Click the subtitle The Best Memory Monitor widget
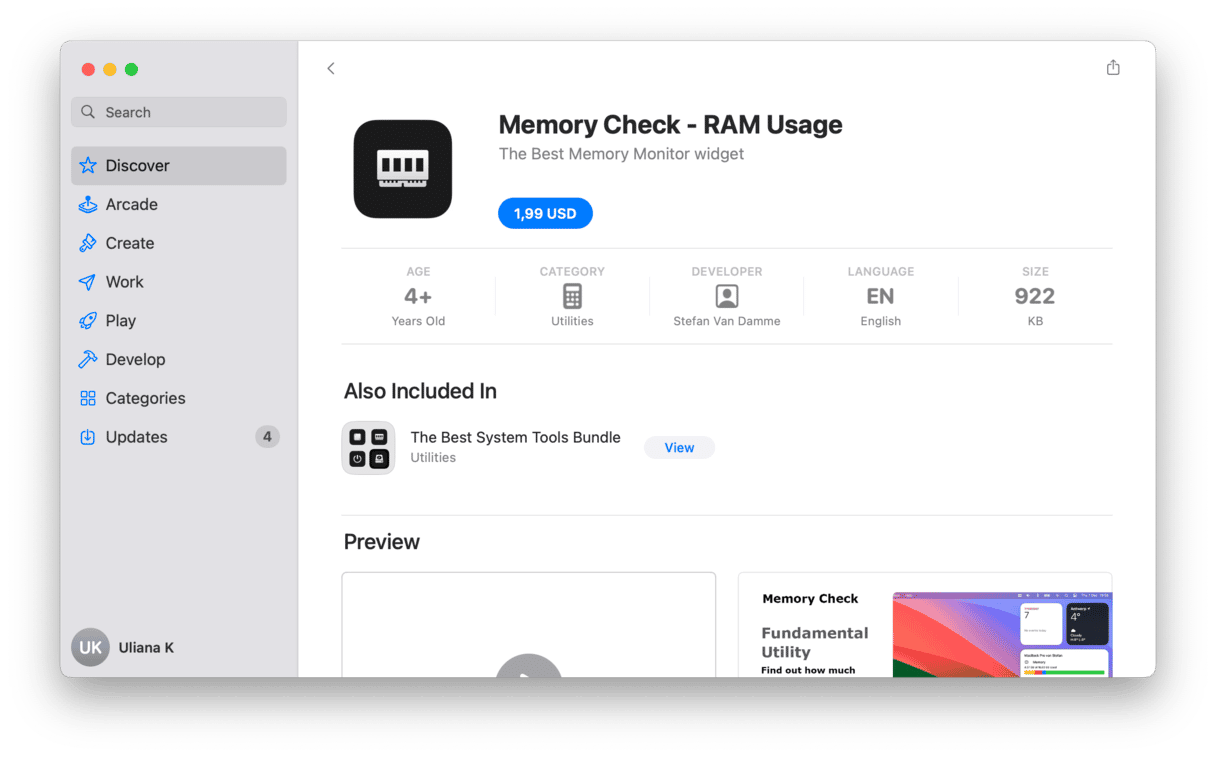1216x757 pixels. pos(621,154)
